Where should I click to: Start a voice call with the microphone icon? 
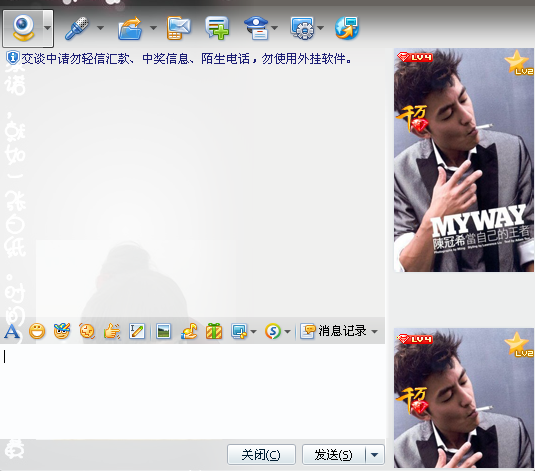click(x=77, y=29)
